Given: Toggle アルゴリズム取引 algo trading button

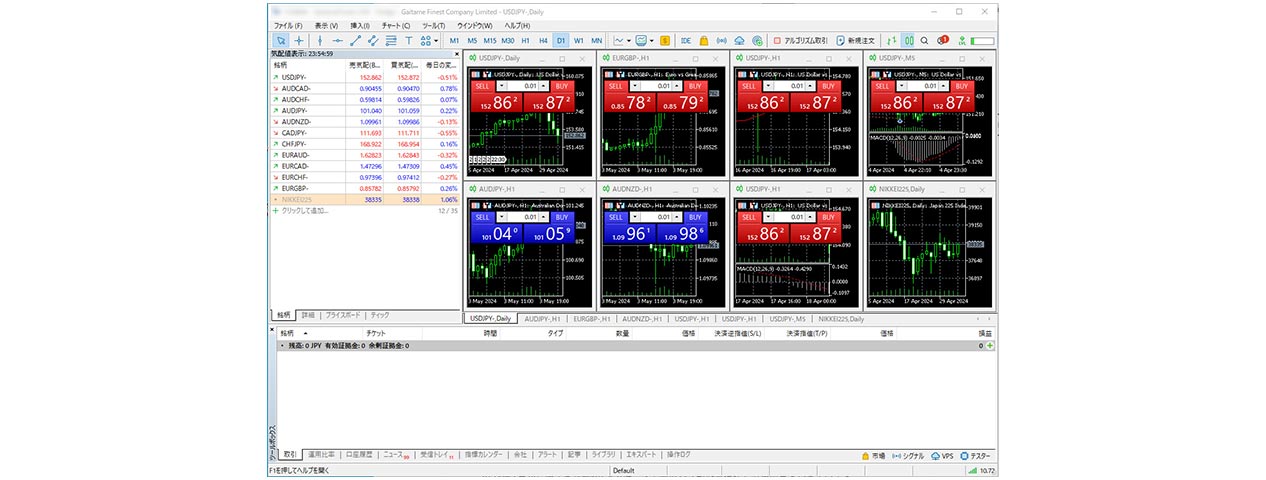Looking at the screenshot, I should (801, 41).
